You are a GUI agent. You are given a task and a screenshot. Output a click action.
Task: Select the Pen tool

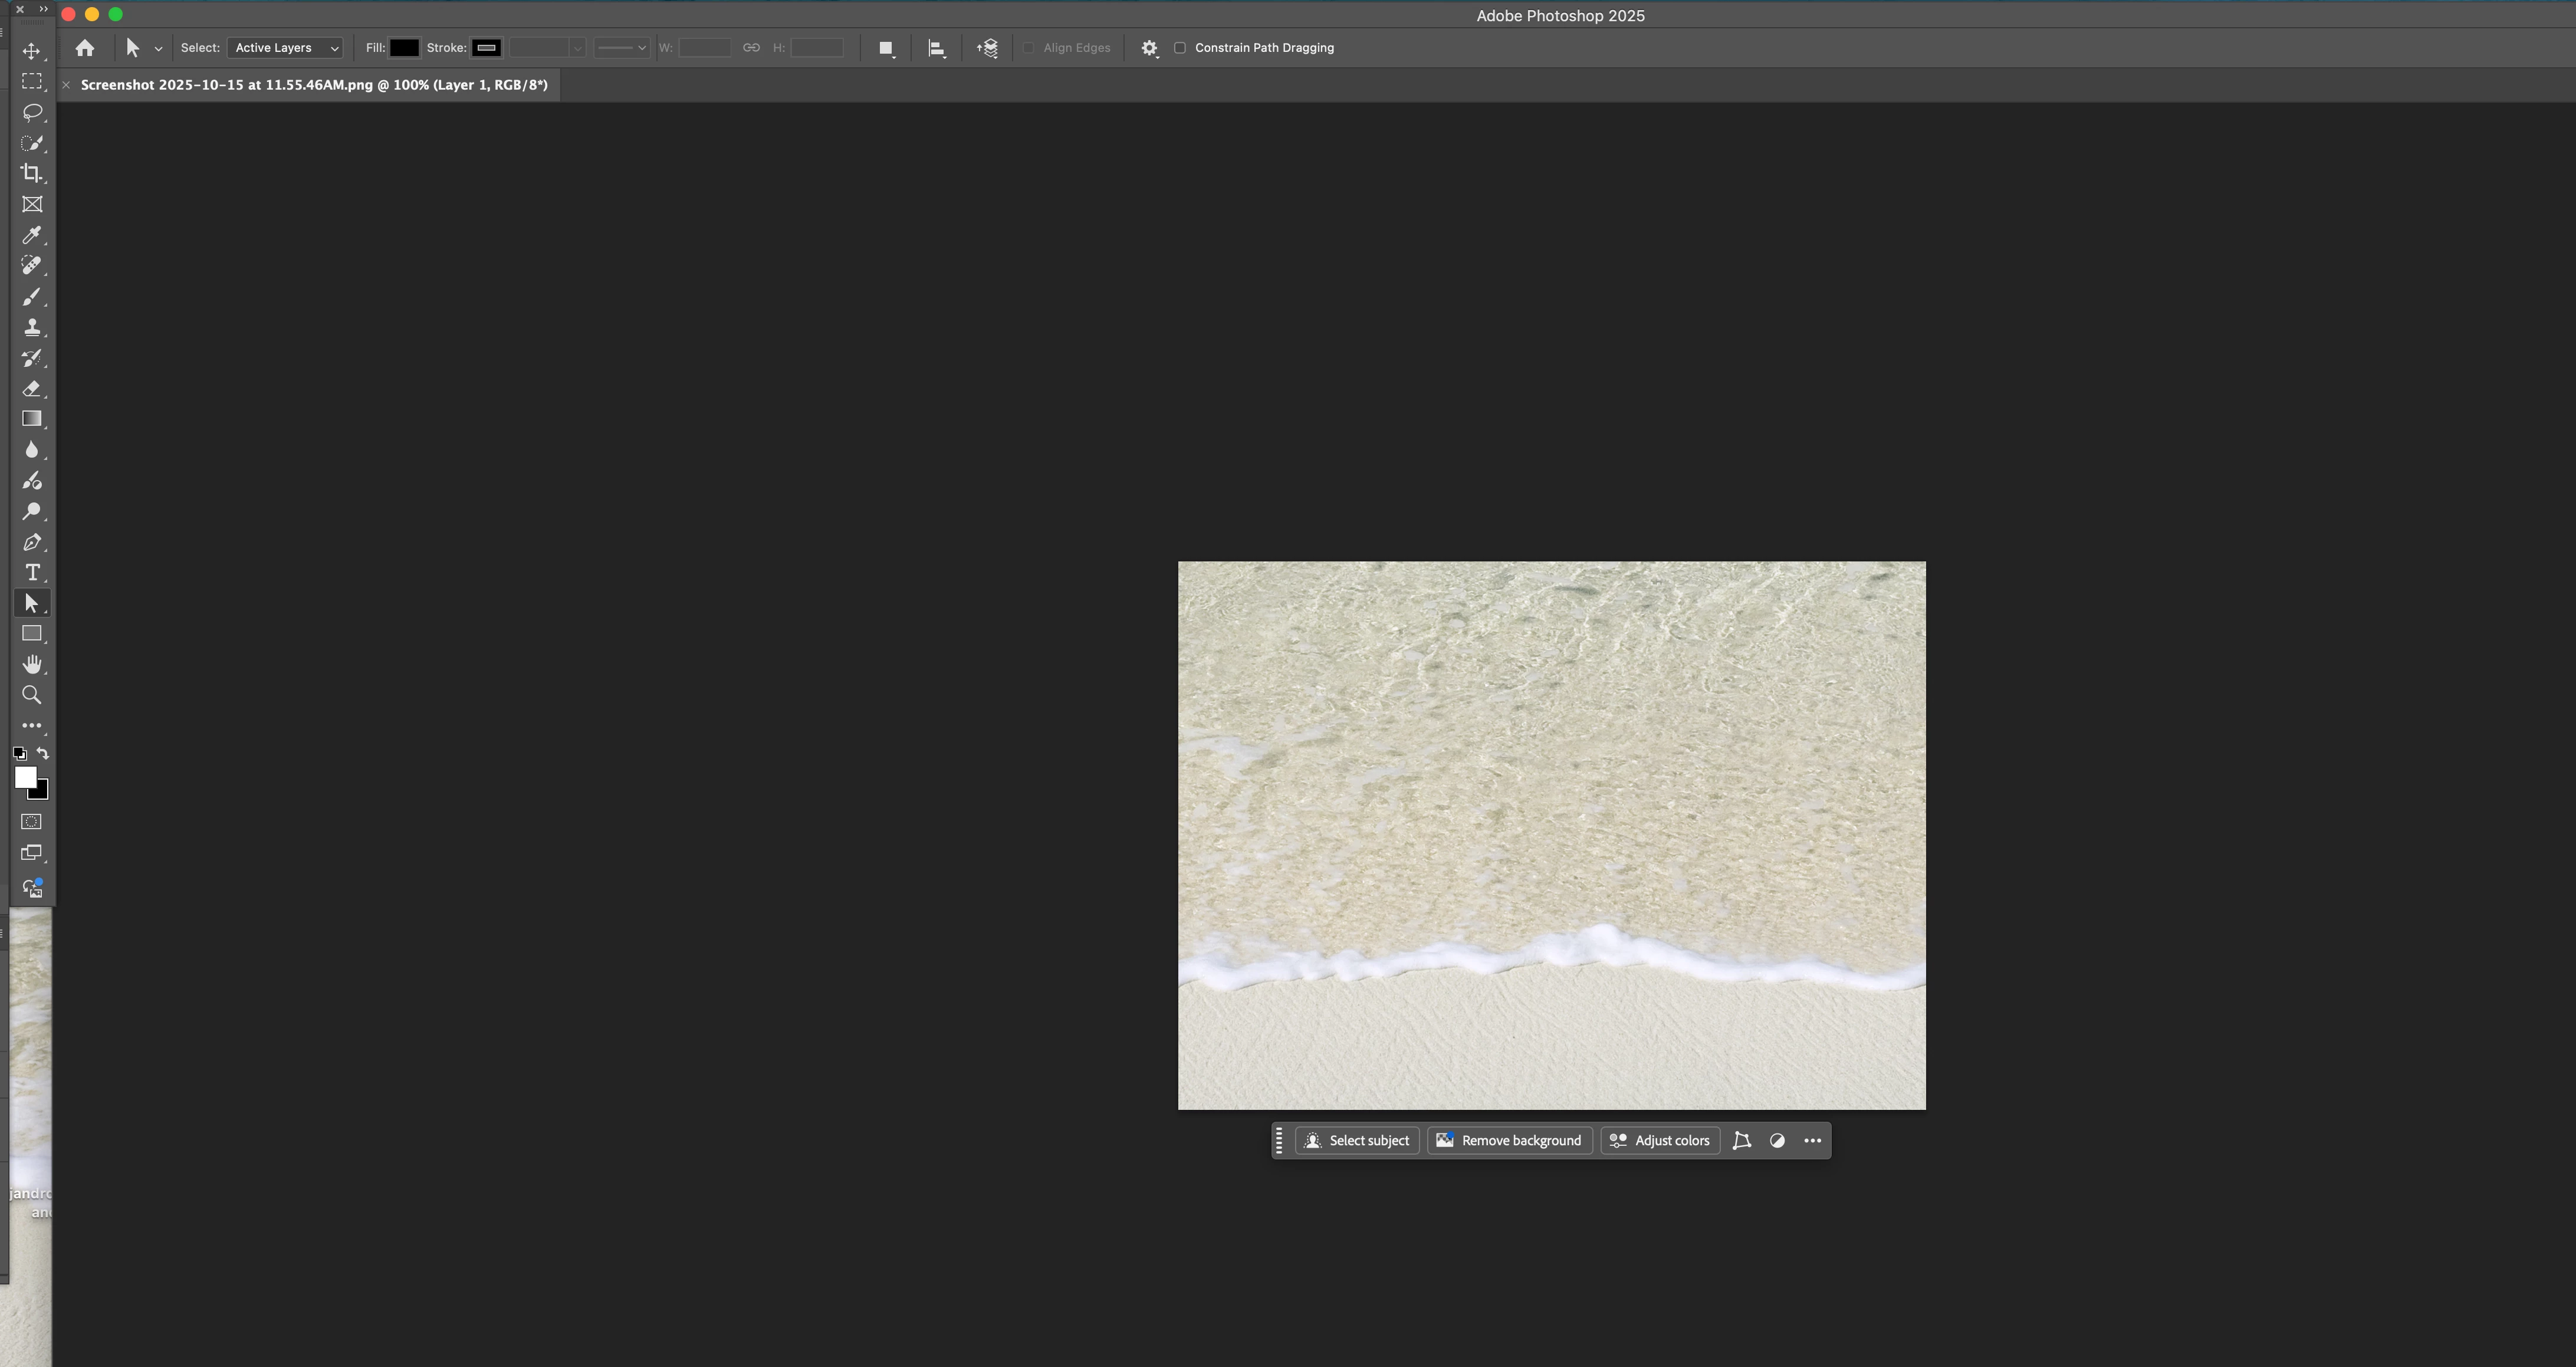pos(32,542)
